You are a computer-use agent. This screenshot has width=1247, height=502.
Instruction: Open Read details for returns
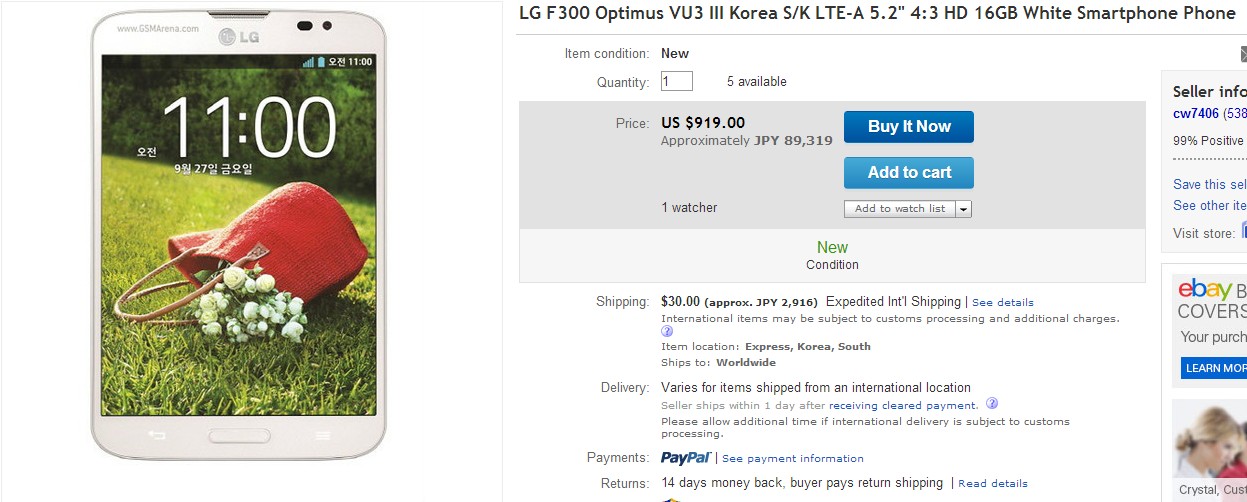tap(993, 484)
